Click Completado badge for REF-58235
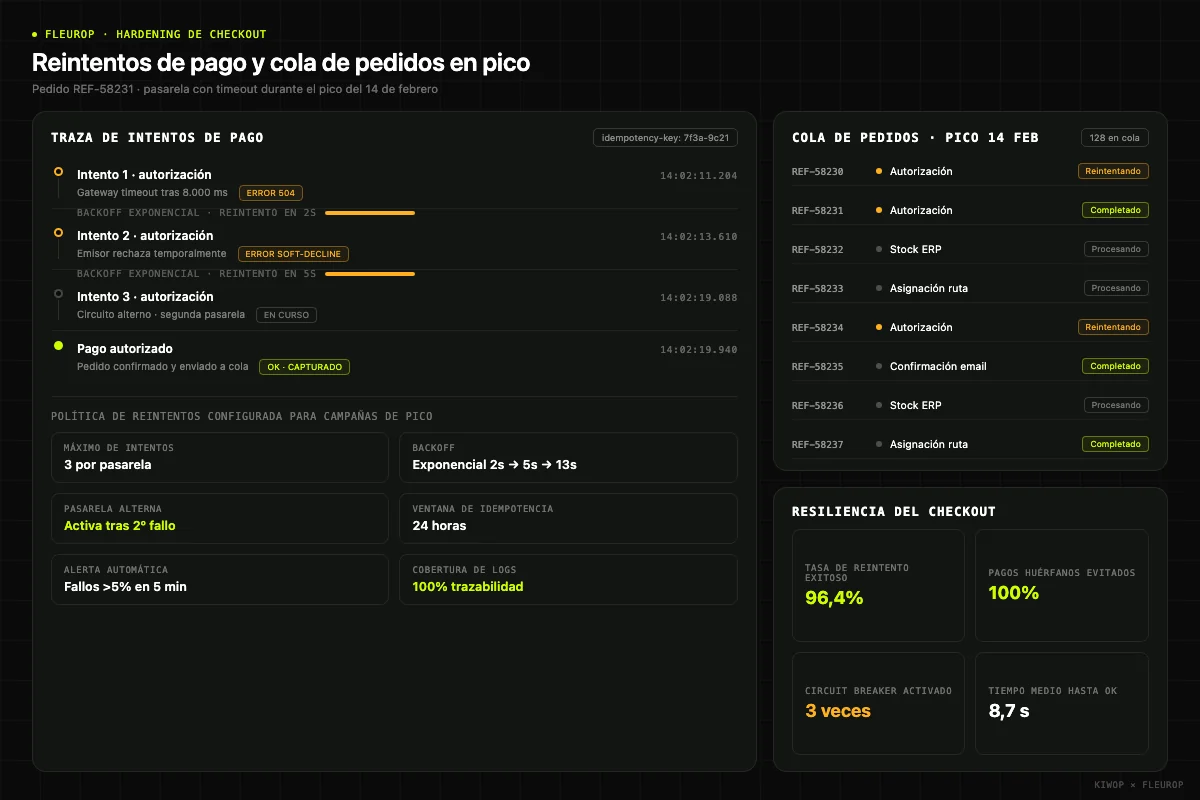The height and width of the screenshot is (800, 1200). click(1115, 366)
